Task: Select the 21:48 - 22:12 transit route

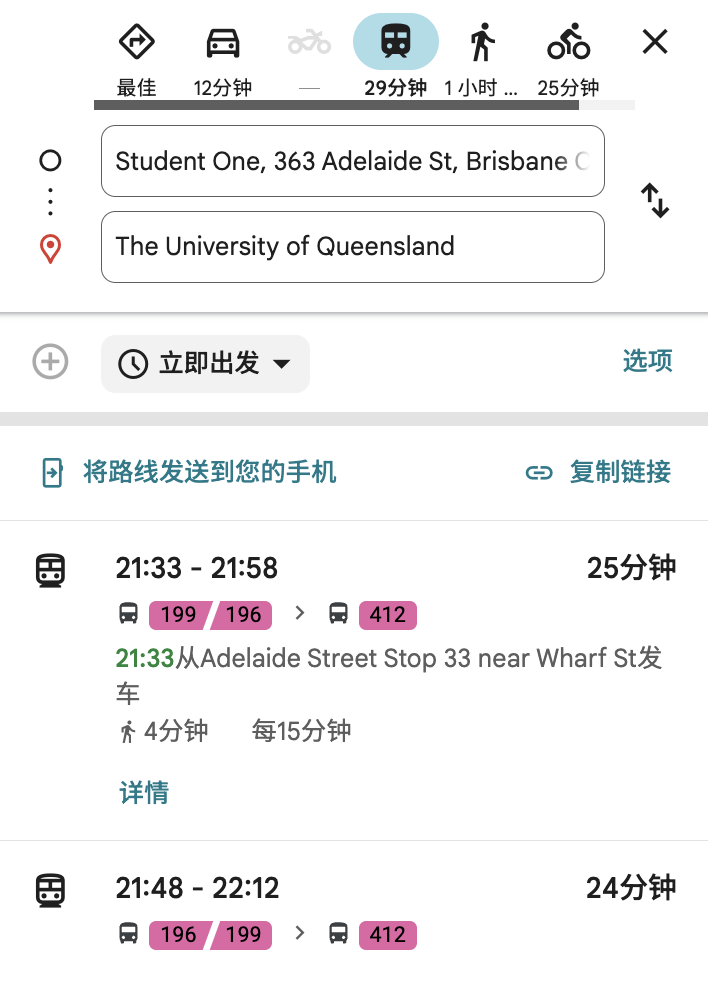Action: pyautogui.click(x=197, y=888)
